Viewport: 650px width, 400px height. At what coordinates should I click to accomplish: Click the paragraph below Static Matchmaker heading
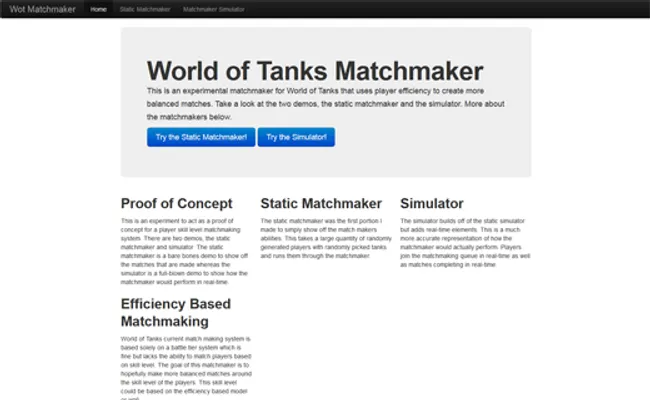click(323, 238)
